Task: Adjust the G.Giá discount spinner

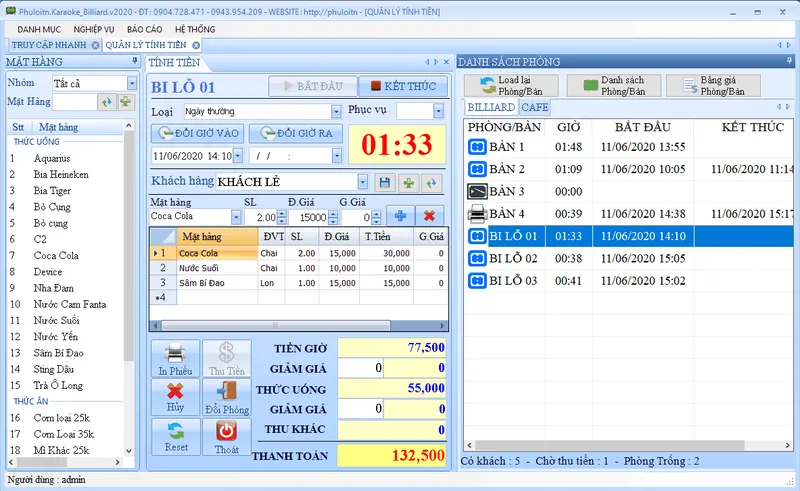Action: pyautogui.click(x=376, y=217)
